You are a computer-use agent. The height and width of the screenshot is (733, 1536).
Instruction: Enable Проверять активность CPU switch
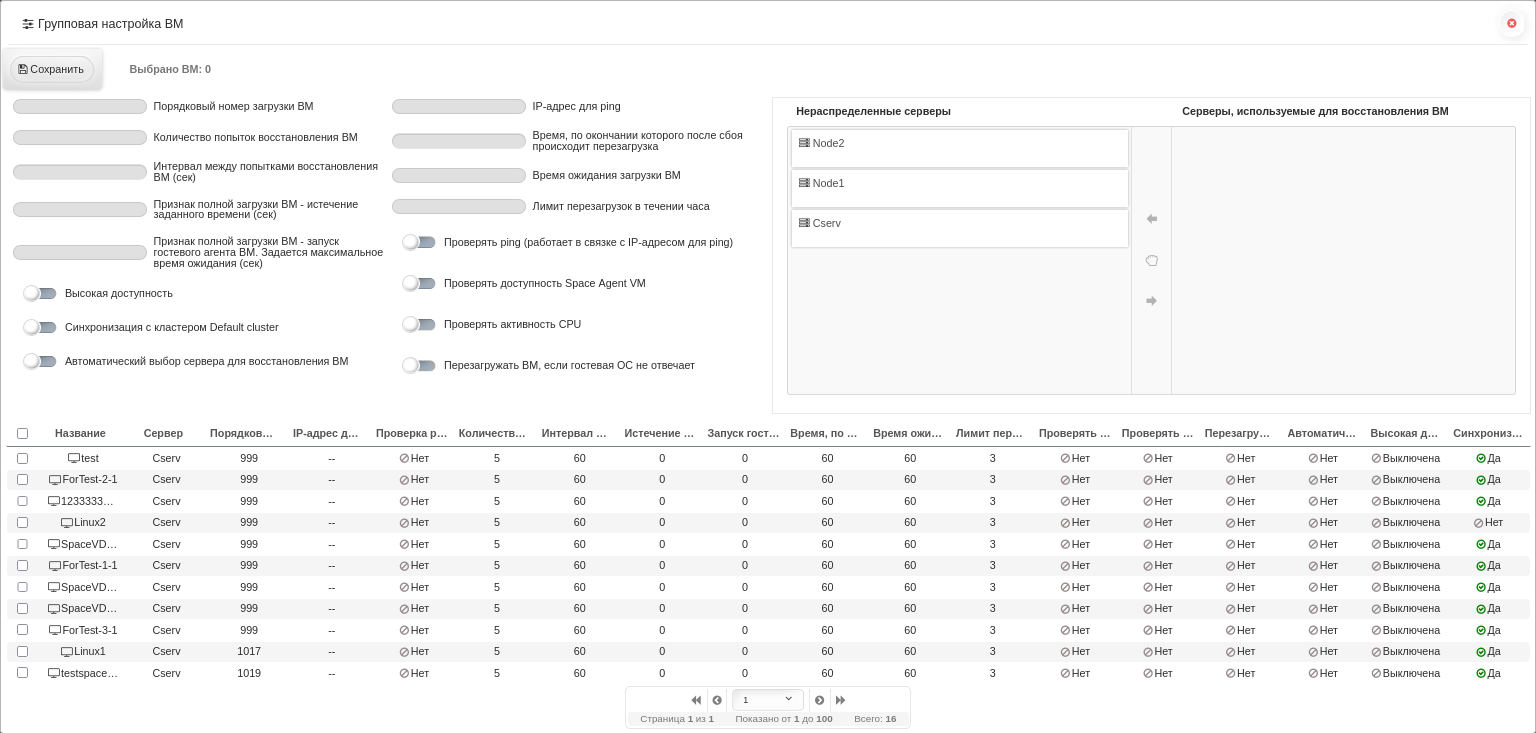tap(419, 324)
